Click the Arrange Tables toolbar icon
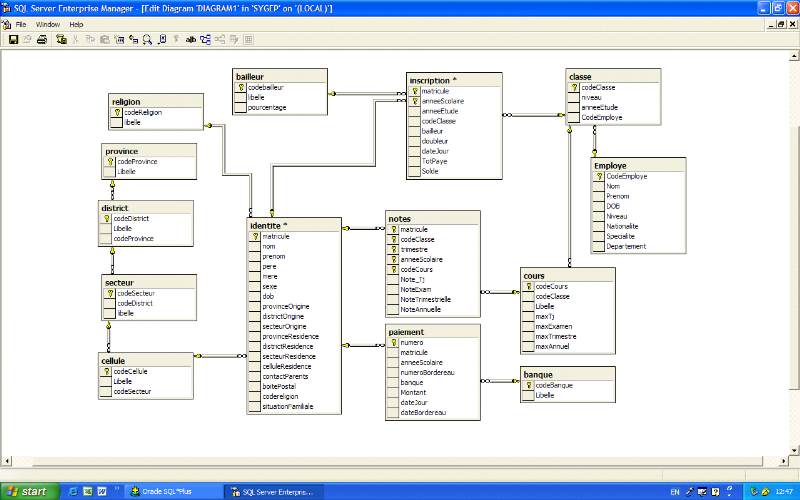 coord(205,40)
